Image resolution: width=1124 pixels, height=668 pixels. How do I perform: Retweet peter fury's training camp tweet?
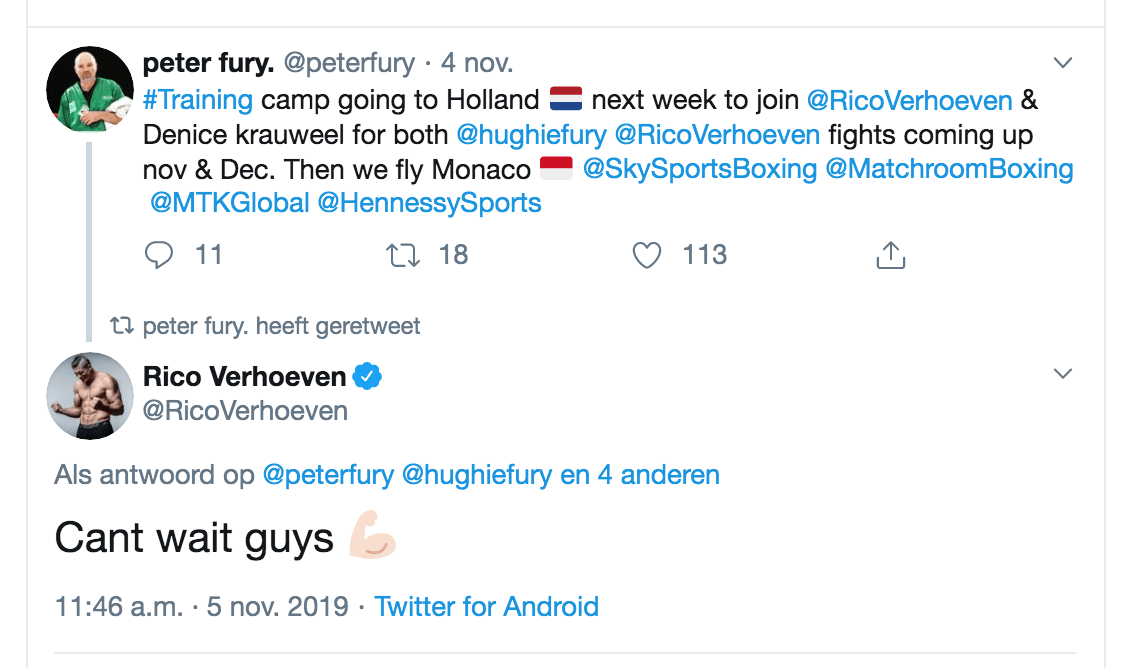[403, 255]
